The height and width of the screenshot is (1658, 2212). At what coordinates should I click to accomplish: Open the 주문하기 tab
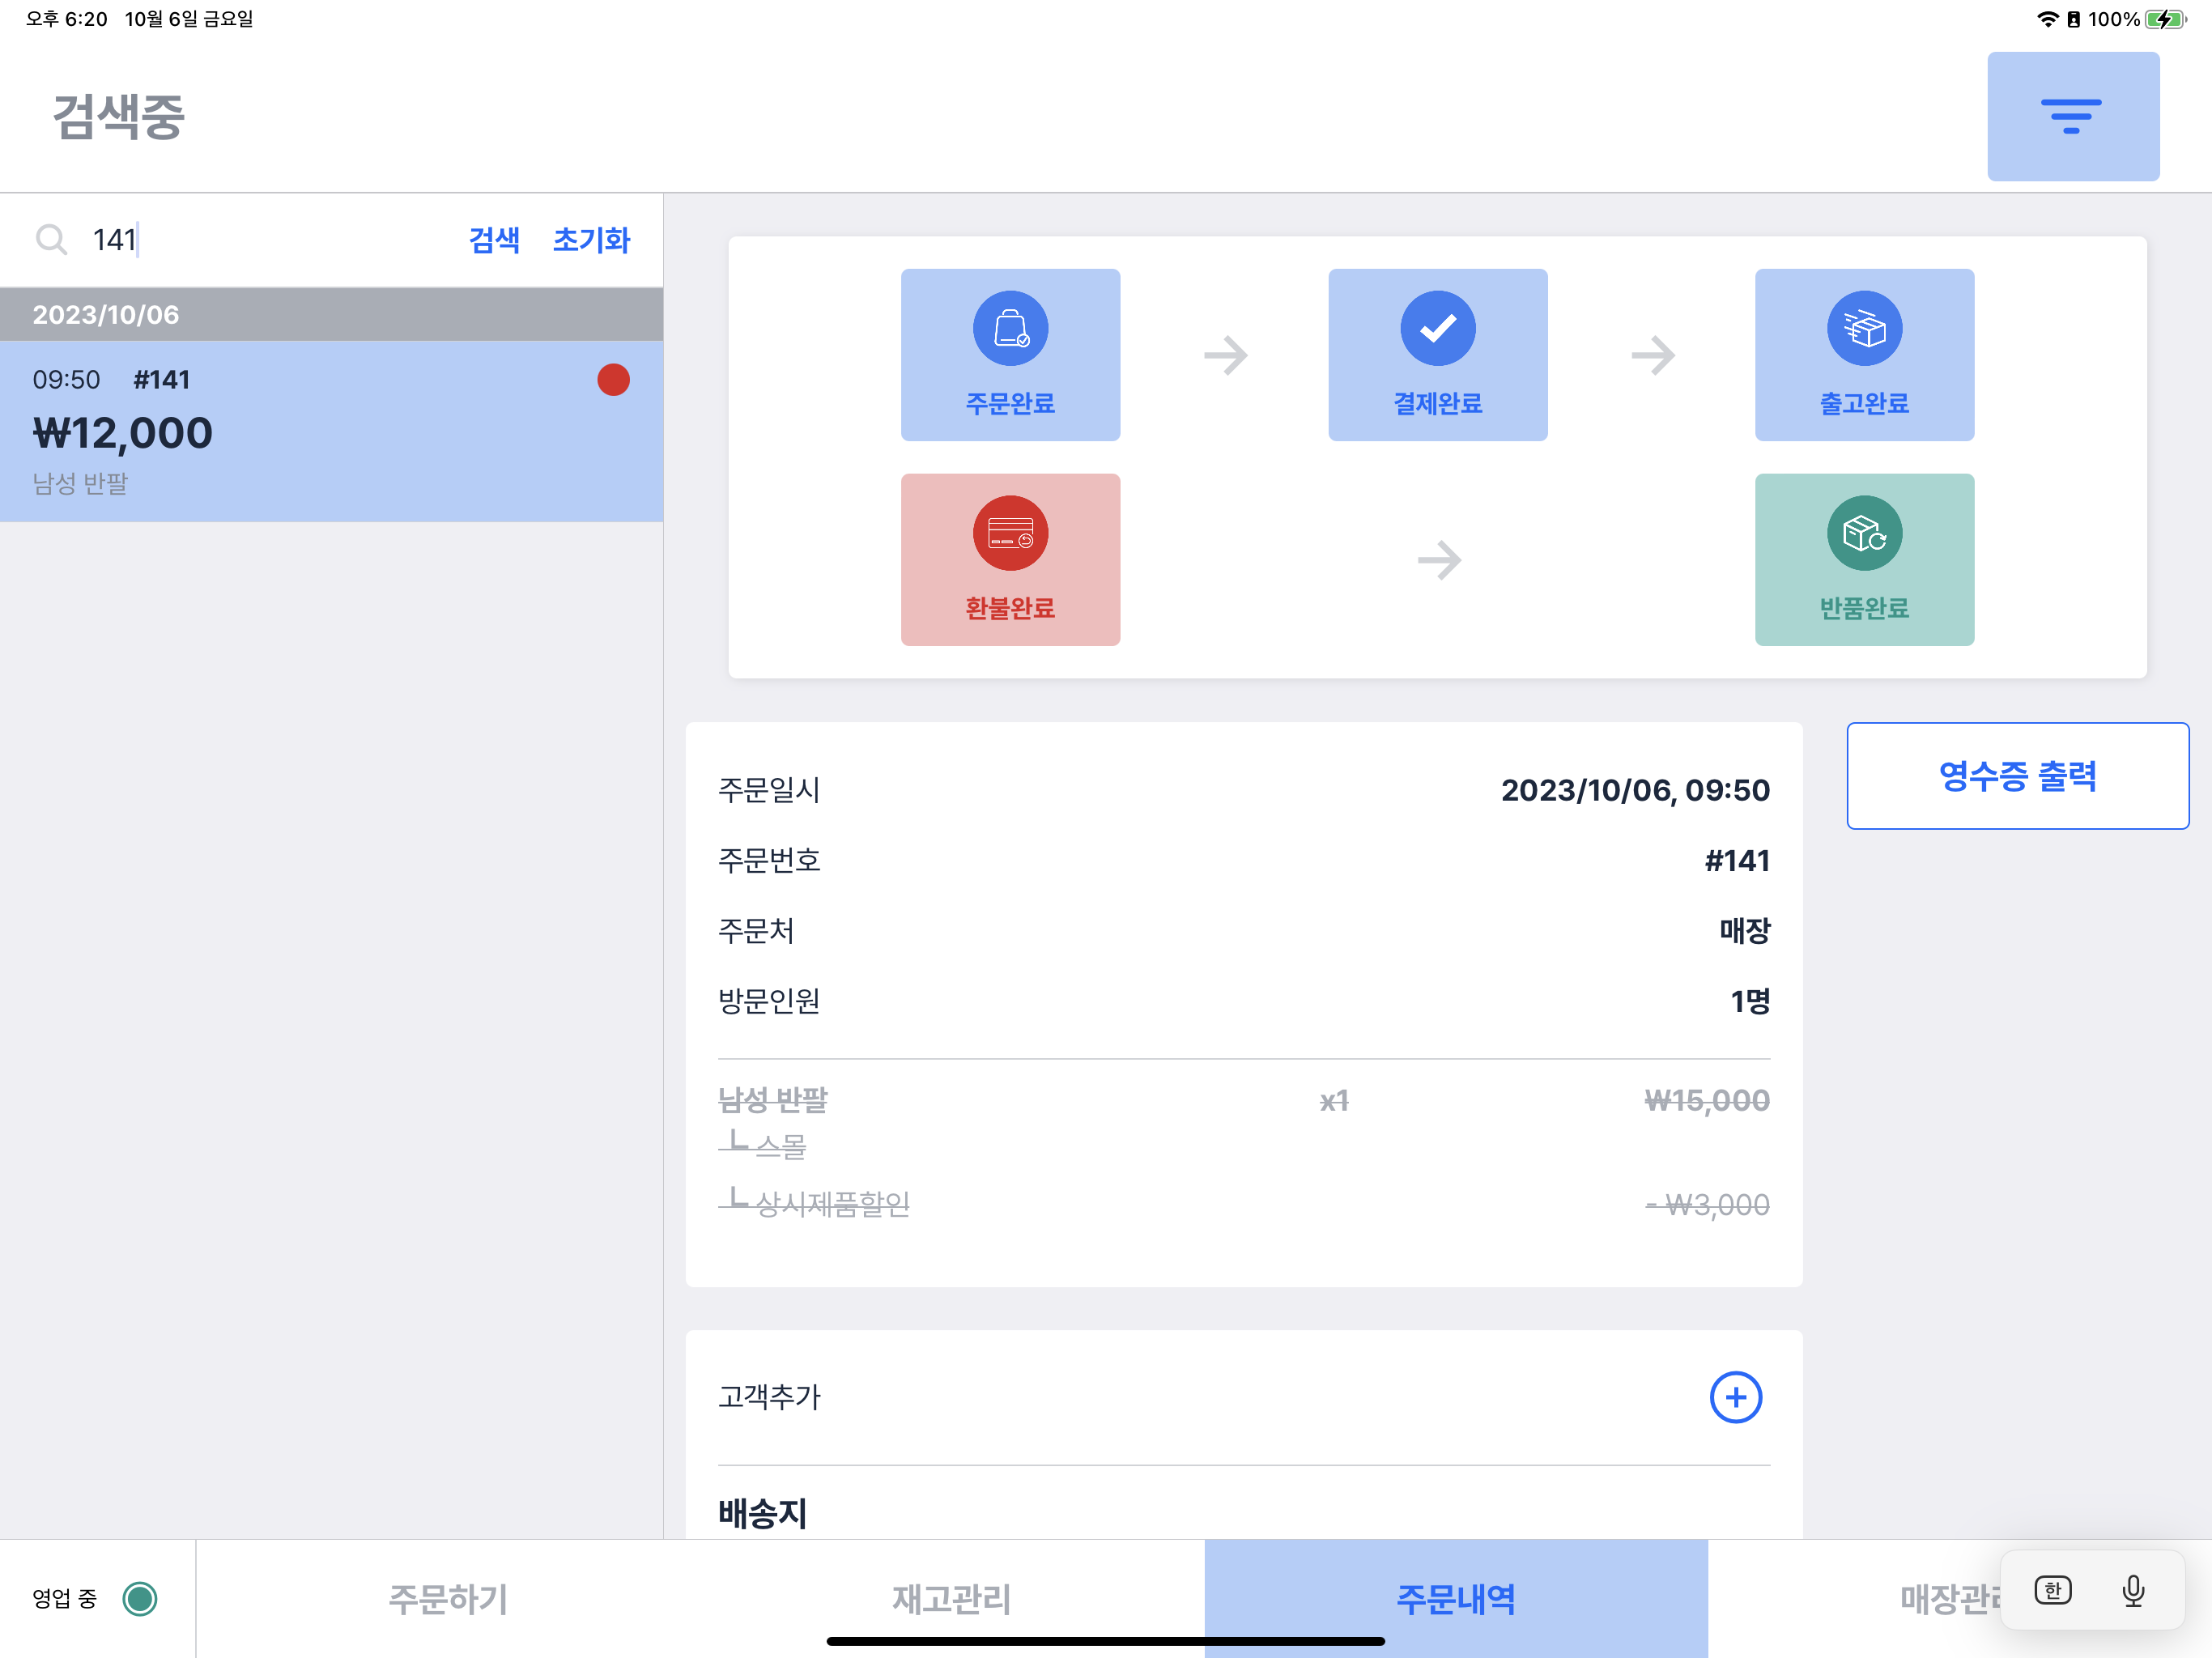(448, 1598)
